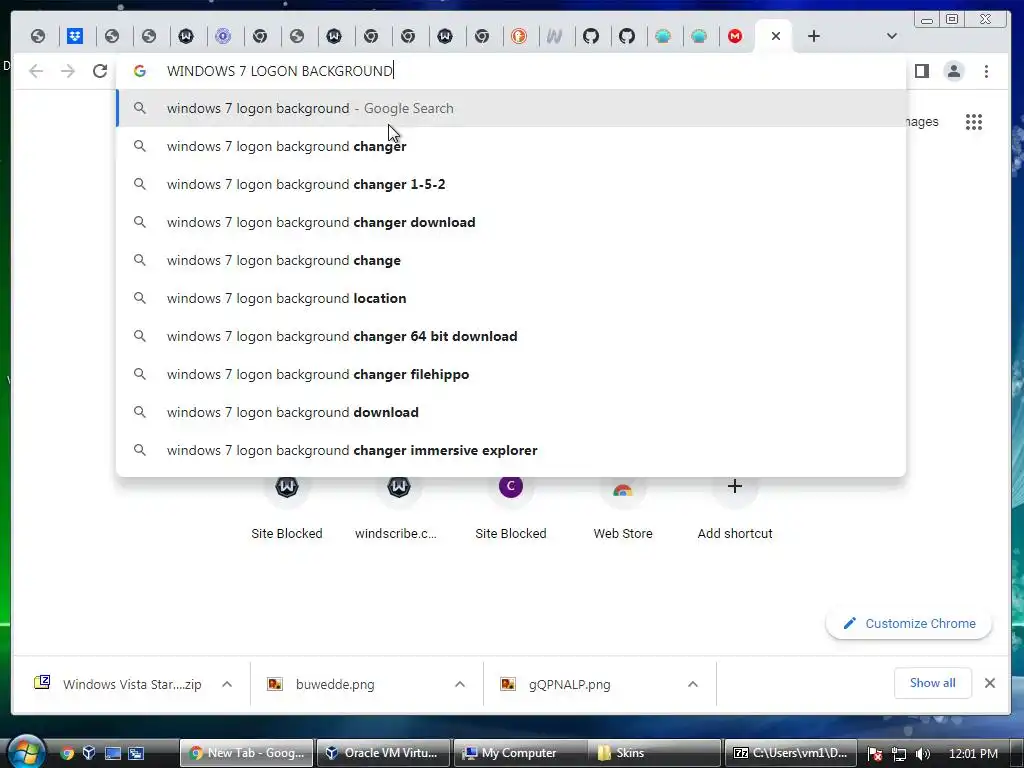
Task: Close the current New Tab tab
Action: pyautogui.click(x=776, y=37)
